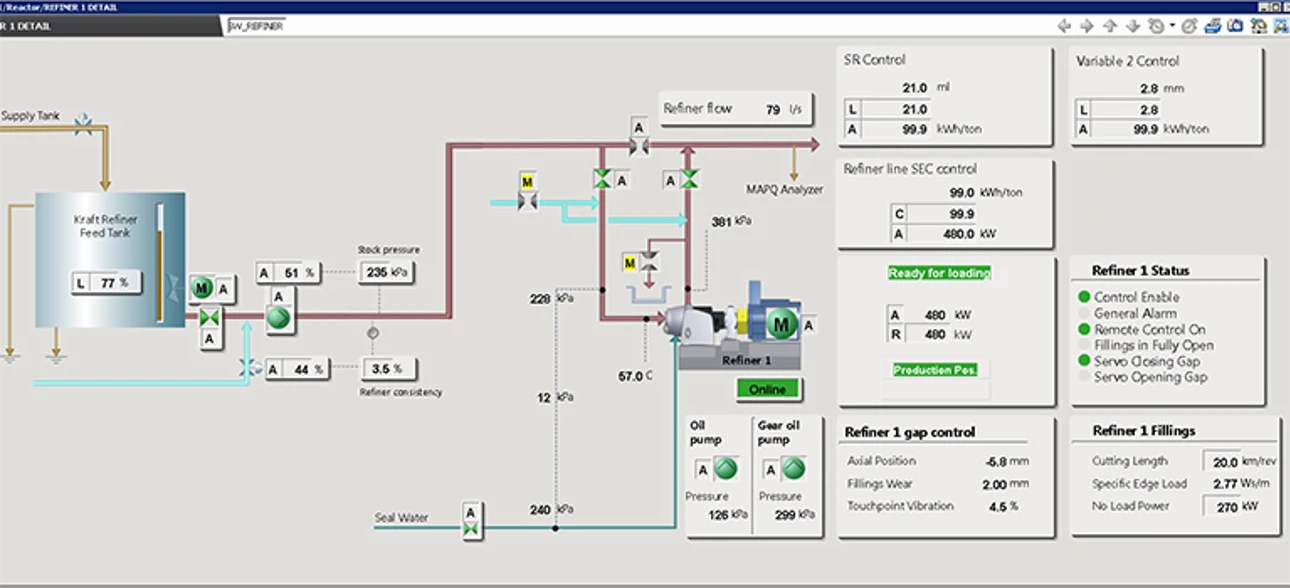Viewport: 1290px width, 588px height.
Task: Select the 44 % dilution valve controller
Action: [x=297, y=369]
